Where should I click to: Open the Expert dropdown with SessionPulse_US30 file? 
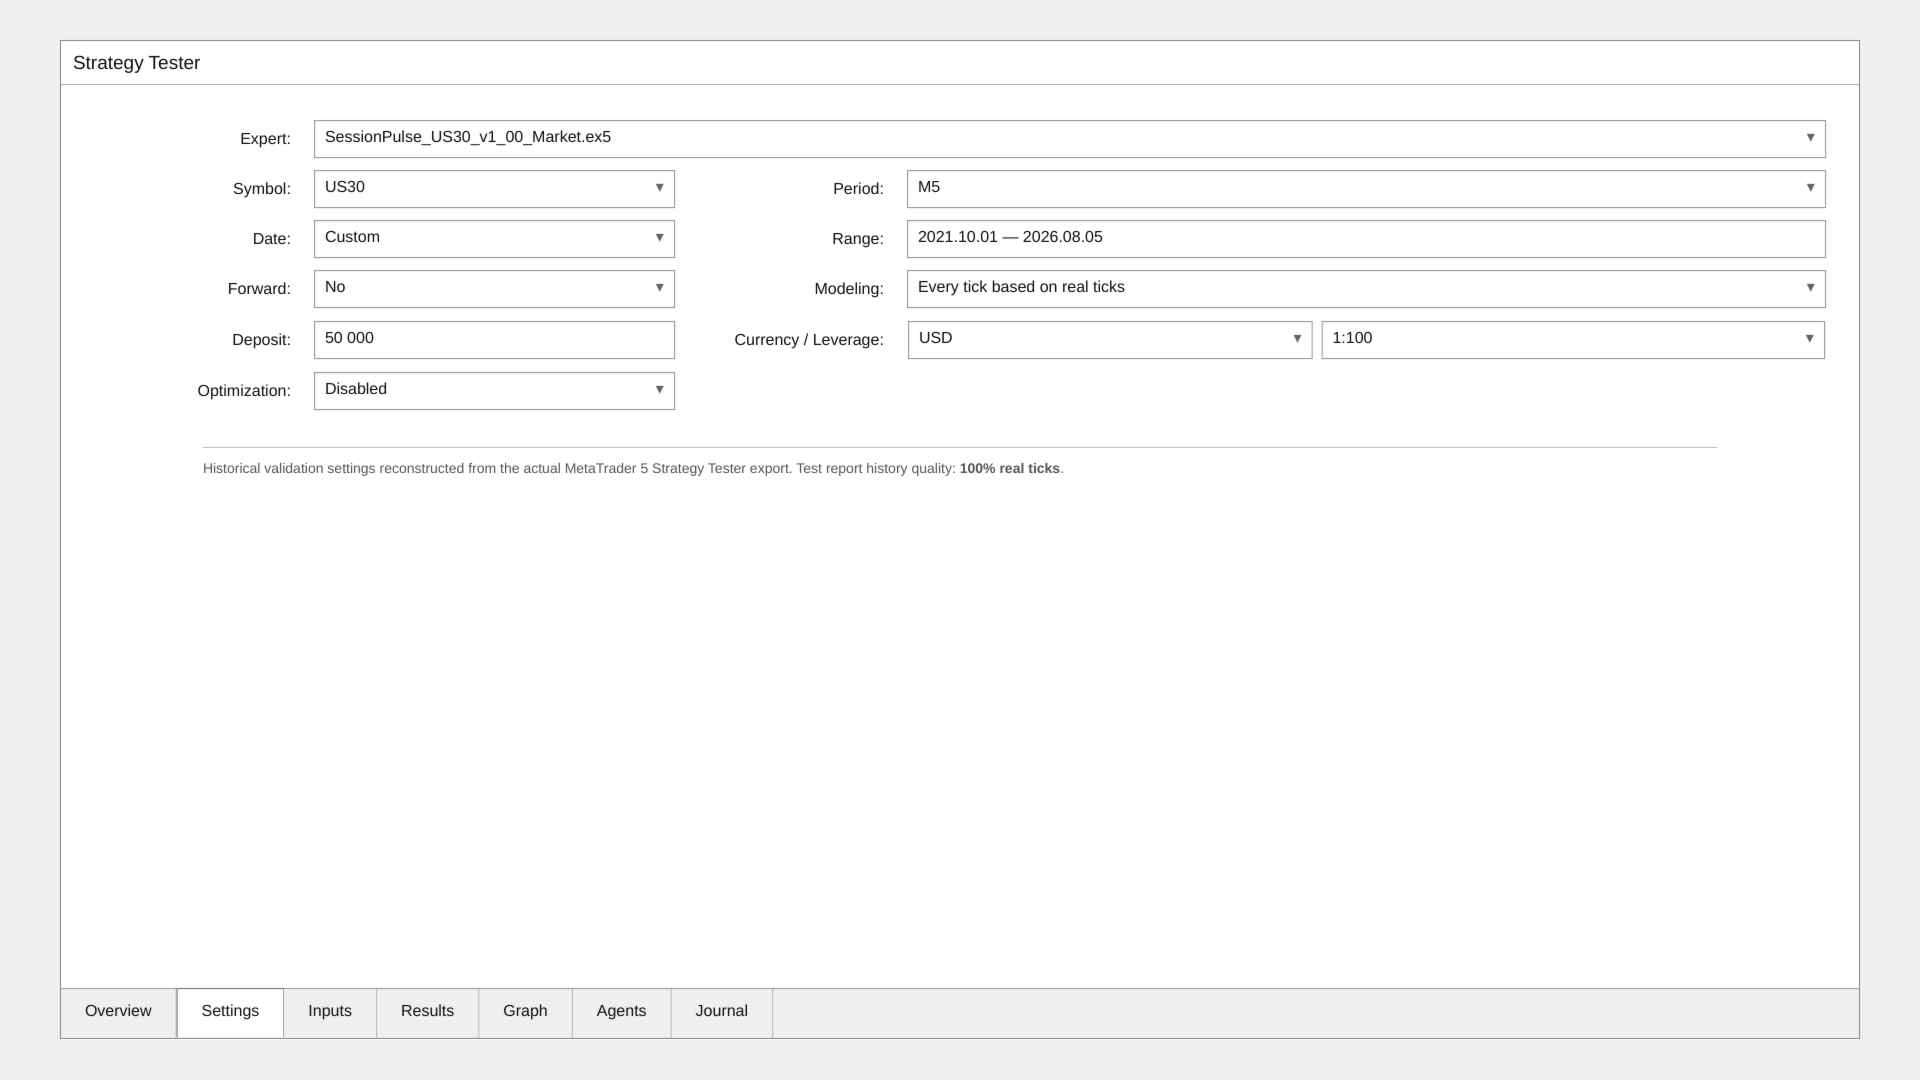point(1069,139)
